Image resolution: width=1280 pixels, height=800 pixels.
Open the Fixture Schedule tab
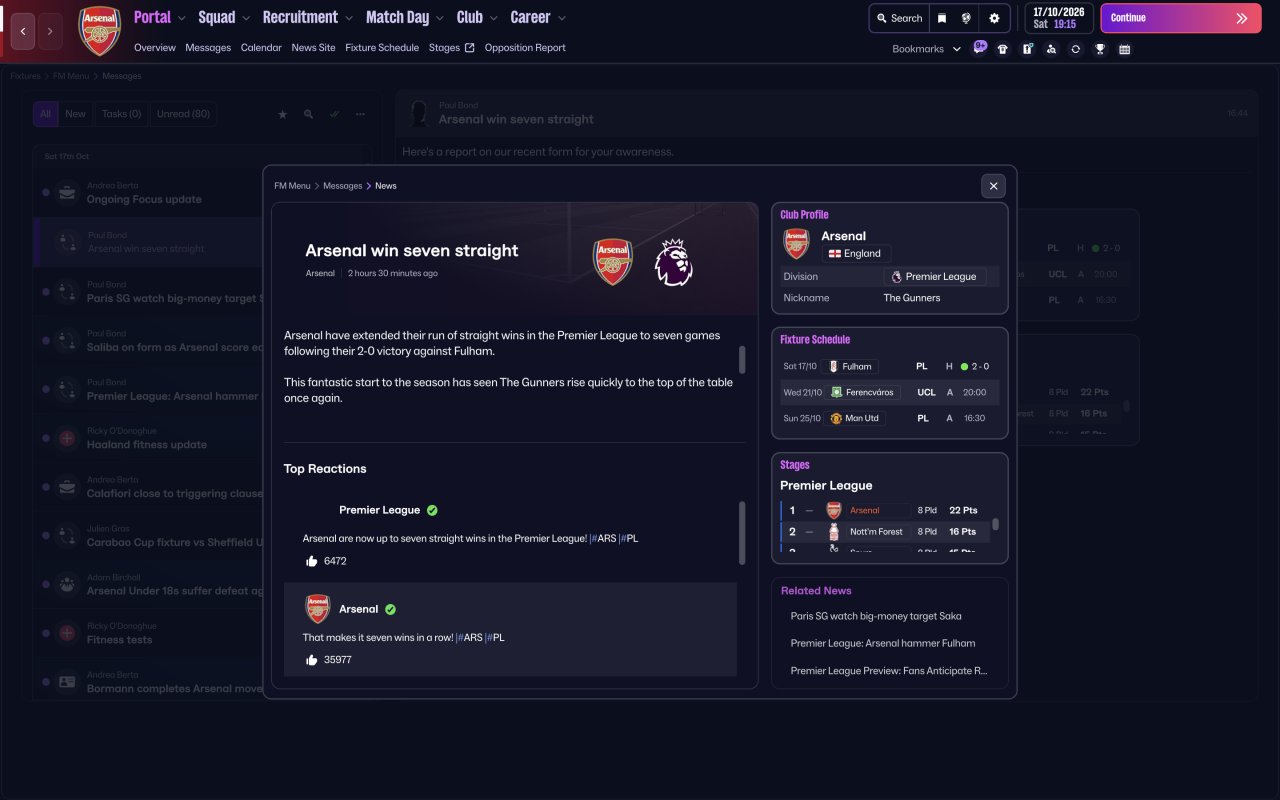coord(382,48)
